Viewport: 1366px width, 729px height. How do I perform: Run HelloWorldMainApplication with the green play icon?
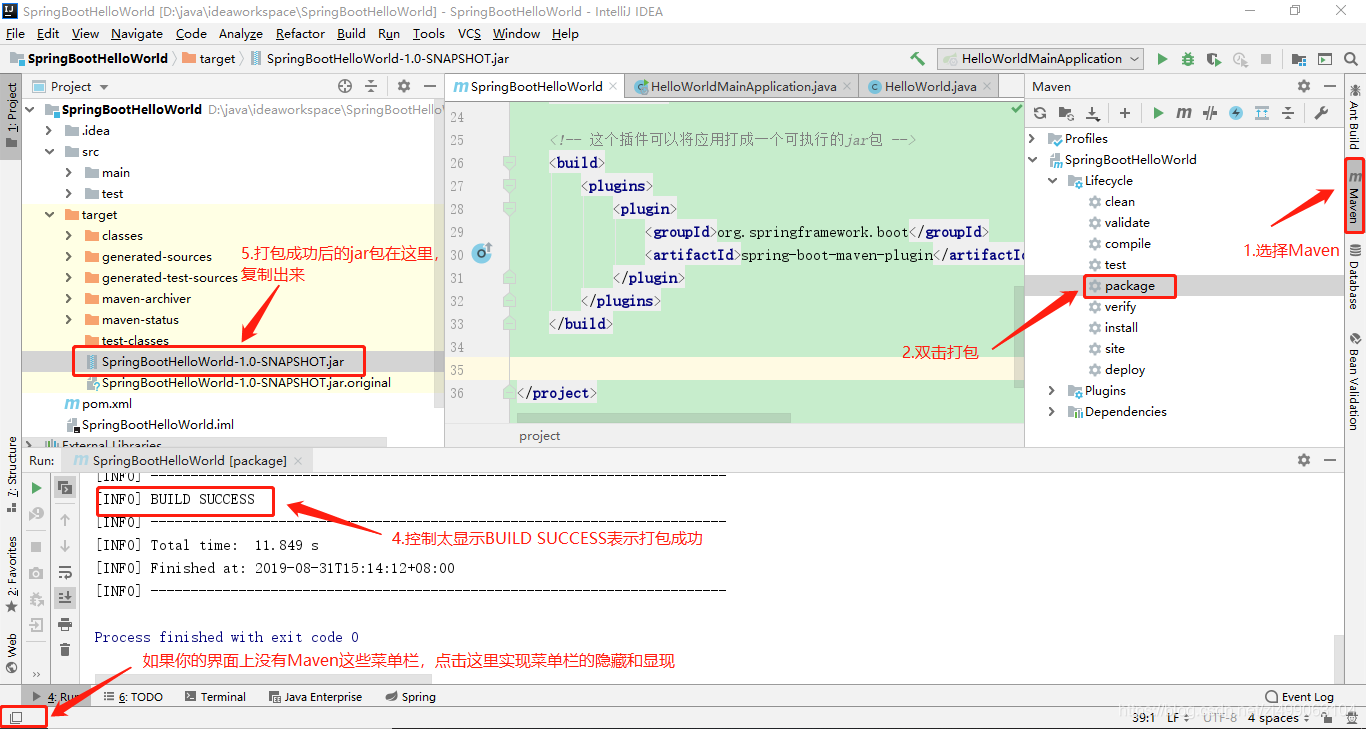(x=1162, y=59)
